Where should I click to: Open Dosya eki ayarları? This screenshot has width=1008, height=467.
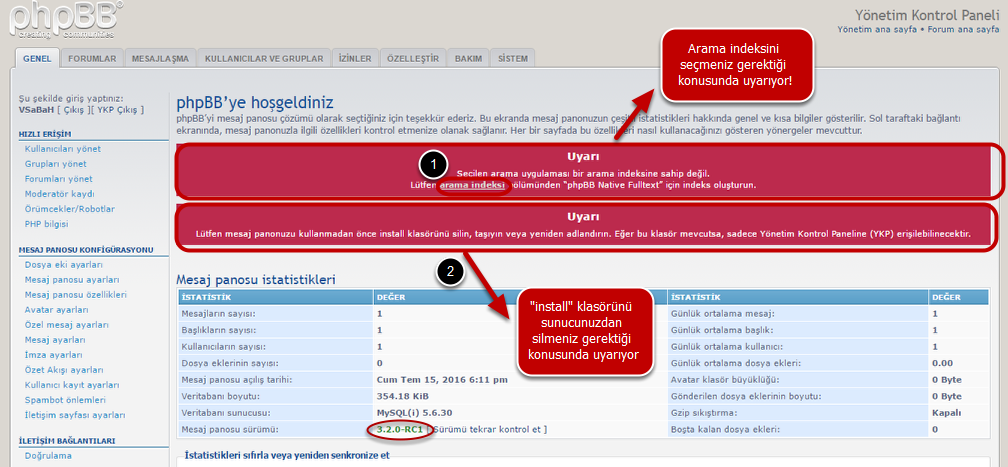64,264
